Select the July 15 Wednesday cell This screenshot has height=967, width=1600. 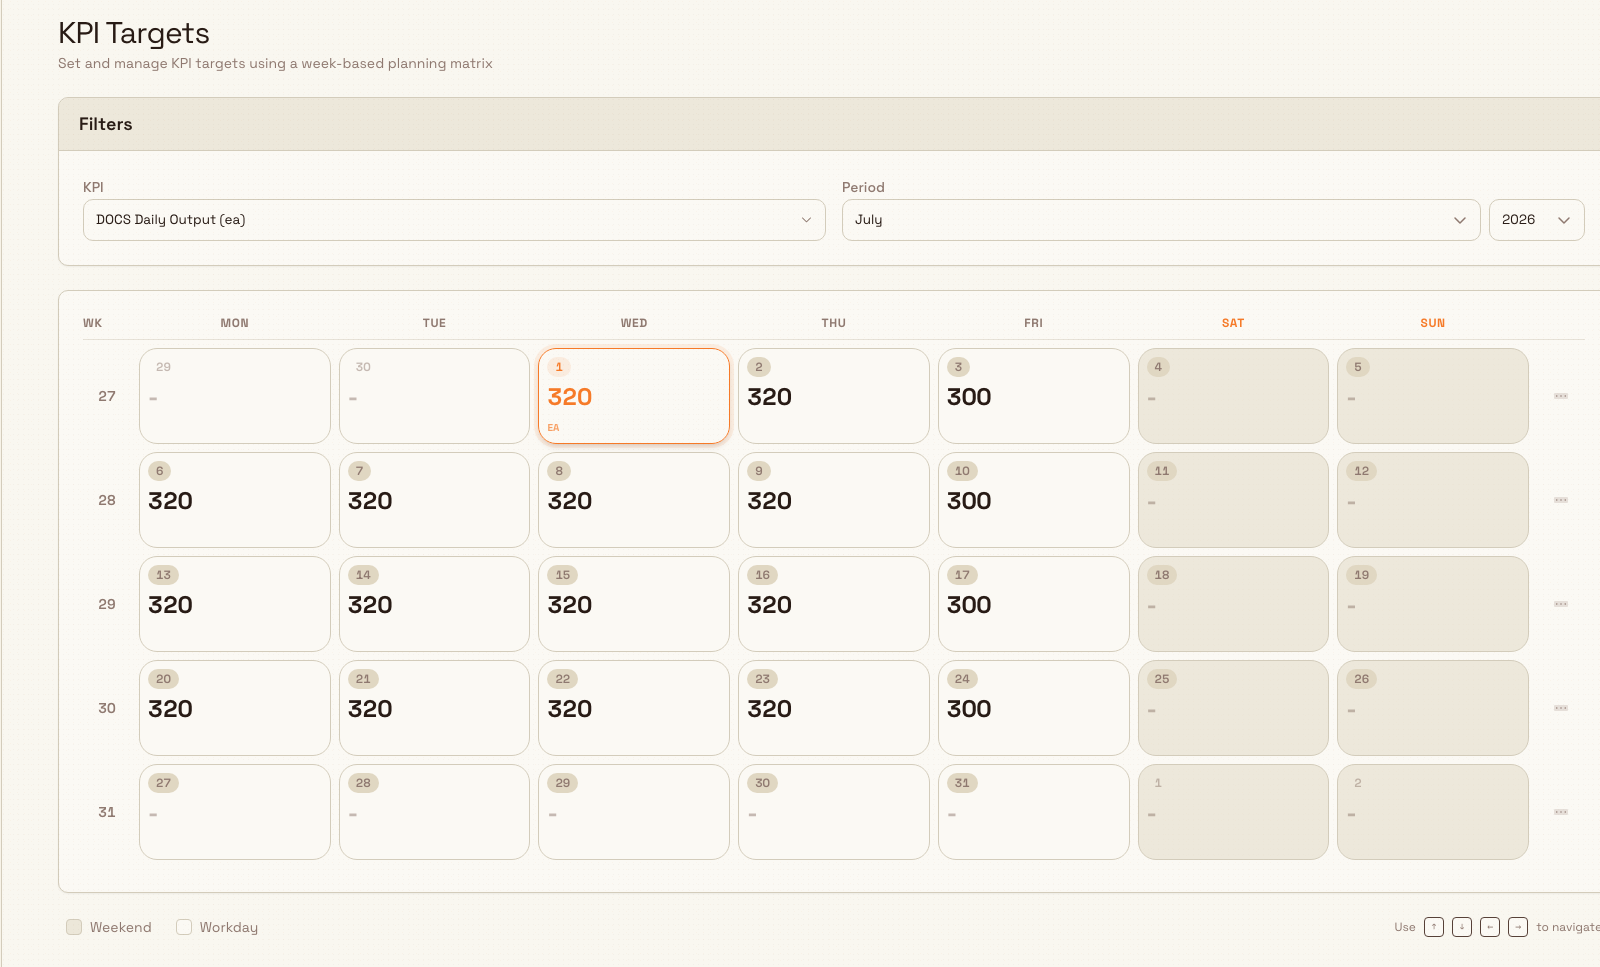(x=634, y=604)
